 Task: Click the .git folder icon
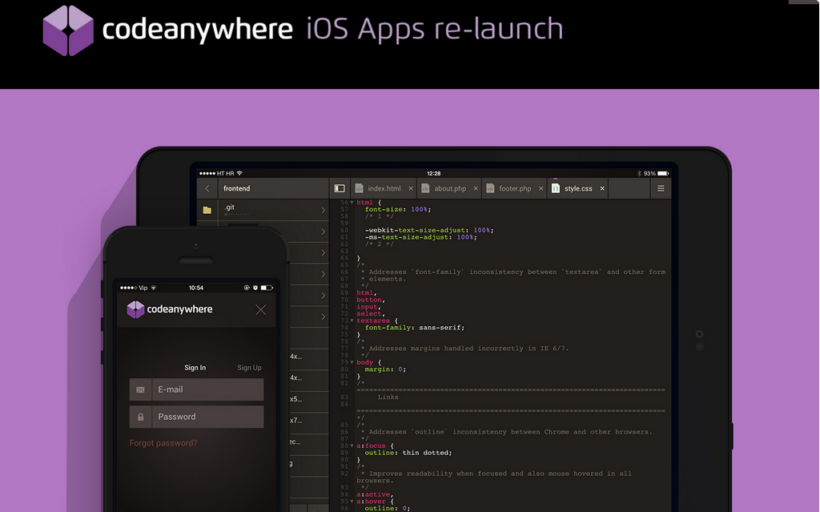(x=207, y=210)
